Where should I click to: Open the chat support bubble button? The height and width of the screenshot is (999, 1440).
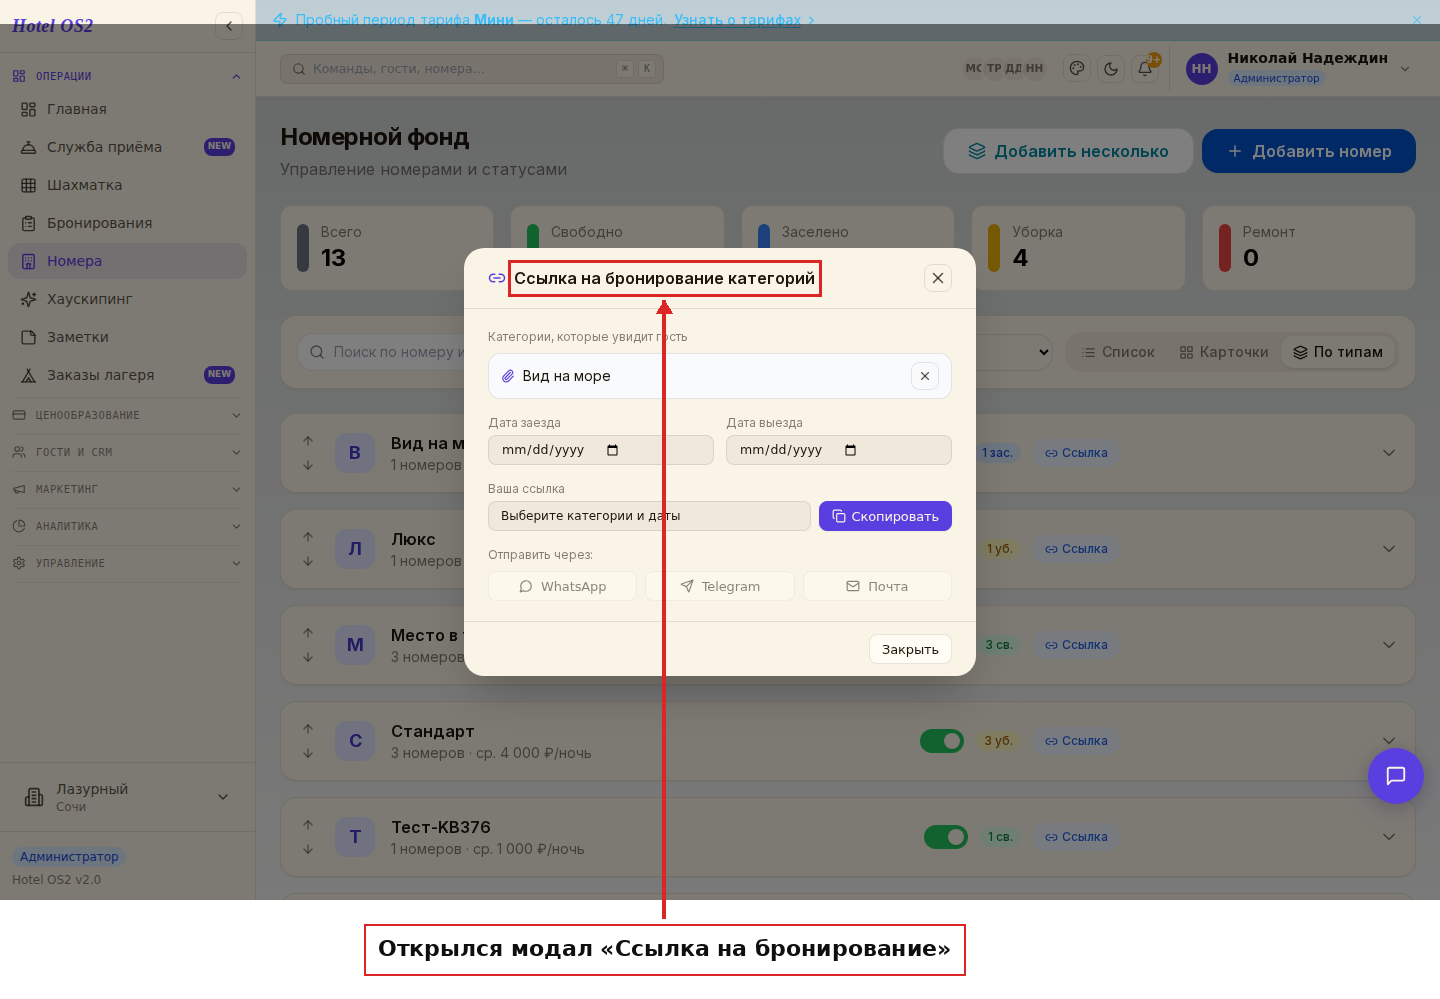click(x=1396, y=776)
